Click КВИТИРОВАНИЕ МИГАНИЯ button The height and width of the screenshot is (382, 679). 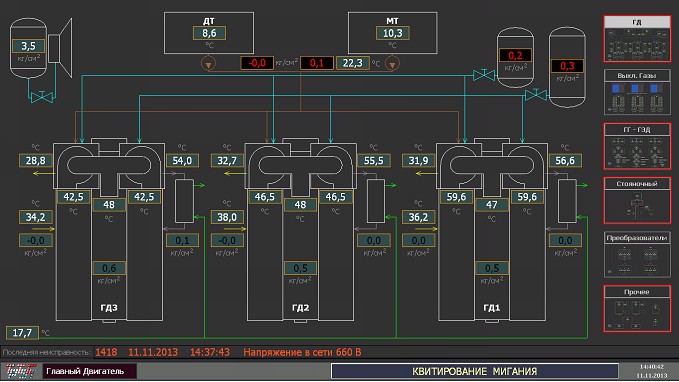(475, 371)
